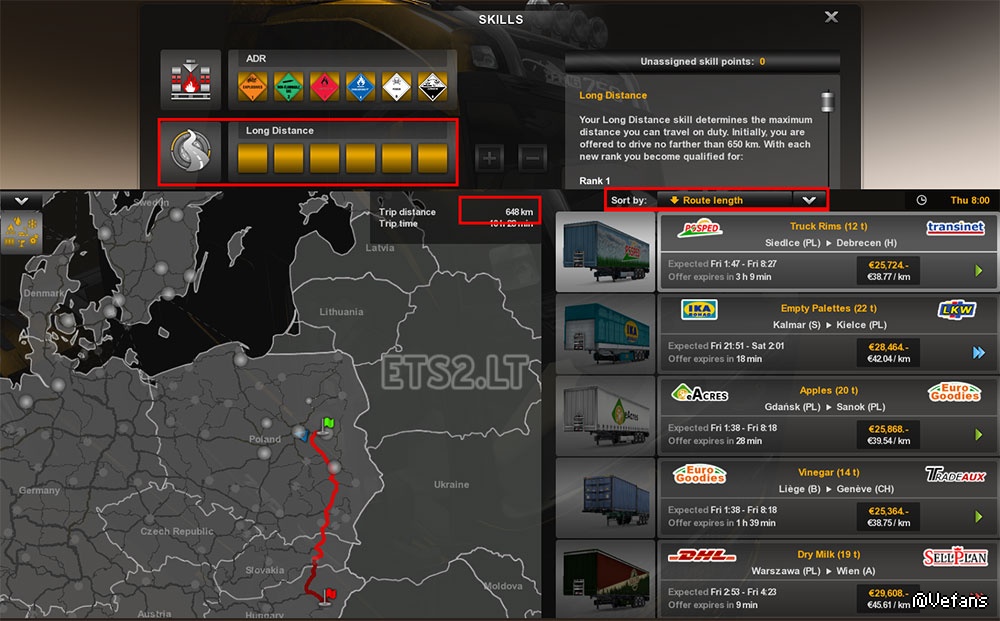
Task: Click the Posped company logo
Action: (700, 228)
